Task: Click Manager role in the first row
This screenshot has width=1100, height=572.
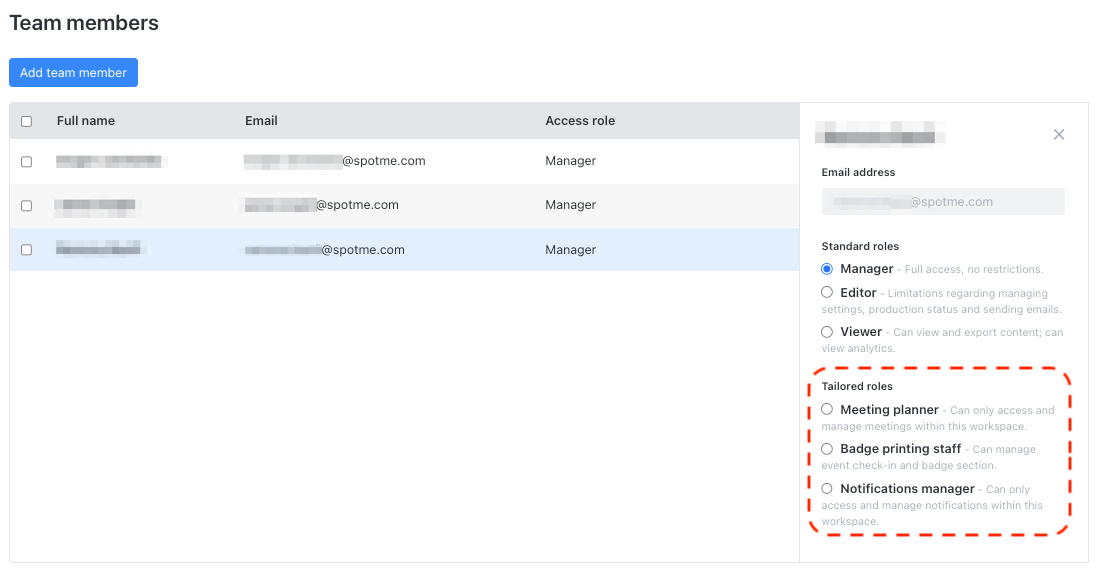Action: click(x=570, y=161)
